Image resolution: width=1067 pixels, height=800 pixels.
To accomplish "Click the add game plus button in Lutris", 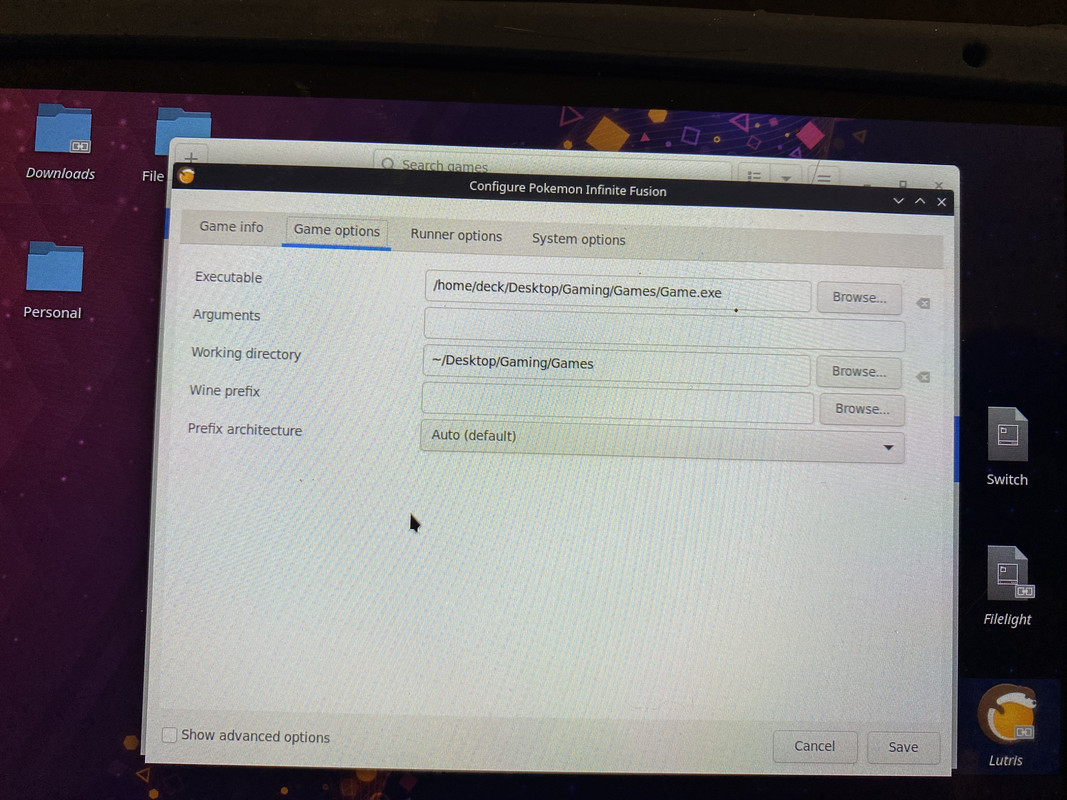I will [x=191, y=158].
